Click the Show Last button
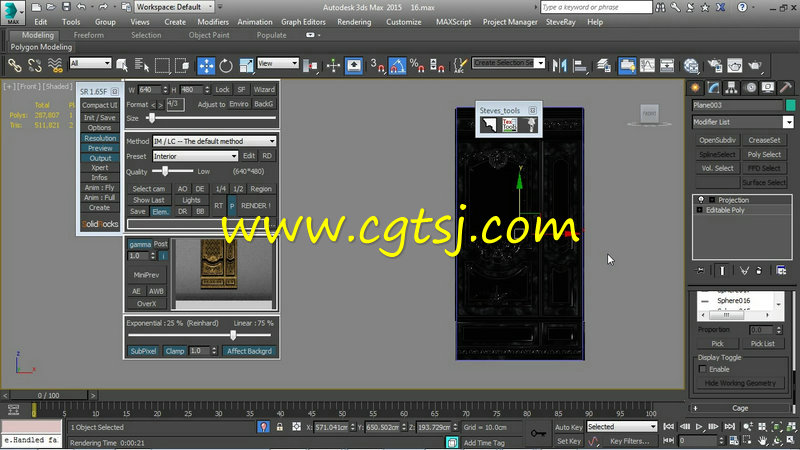The height and width of the screenshot is (450, 800). click(148, 200)
